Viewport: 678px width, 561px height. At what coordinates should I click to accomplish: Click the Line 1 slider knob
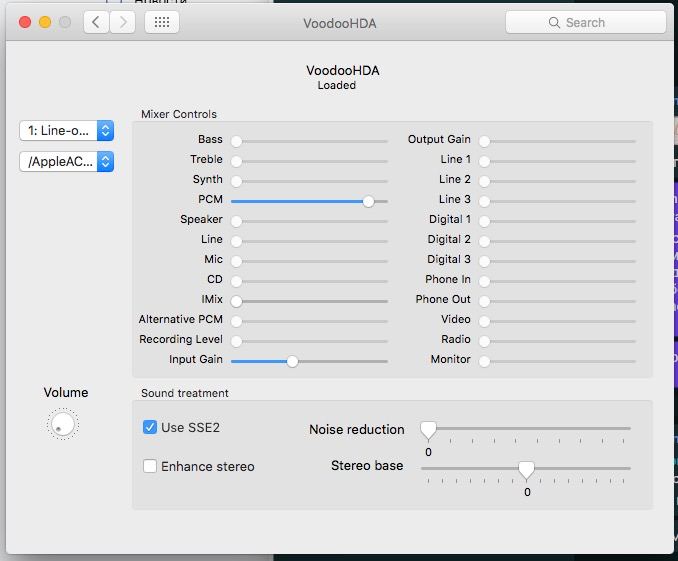(x=484, y=161)
